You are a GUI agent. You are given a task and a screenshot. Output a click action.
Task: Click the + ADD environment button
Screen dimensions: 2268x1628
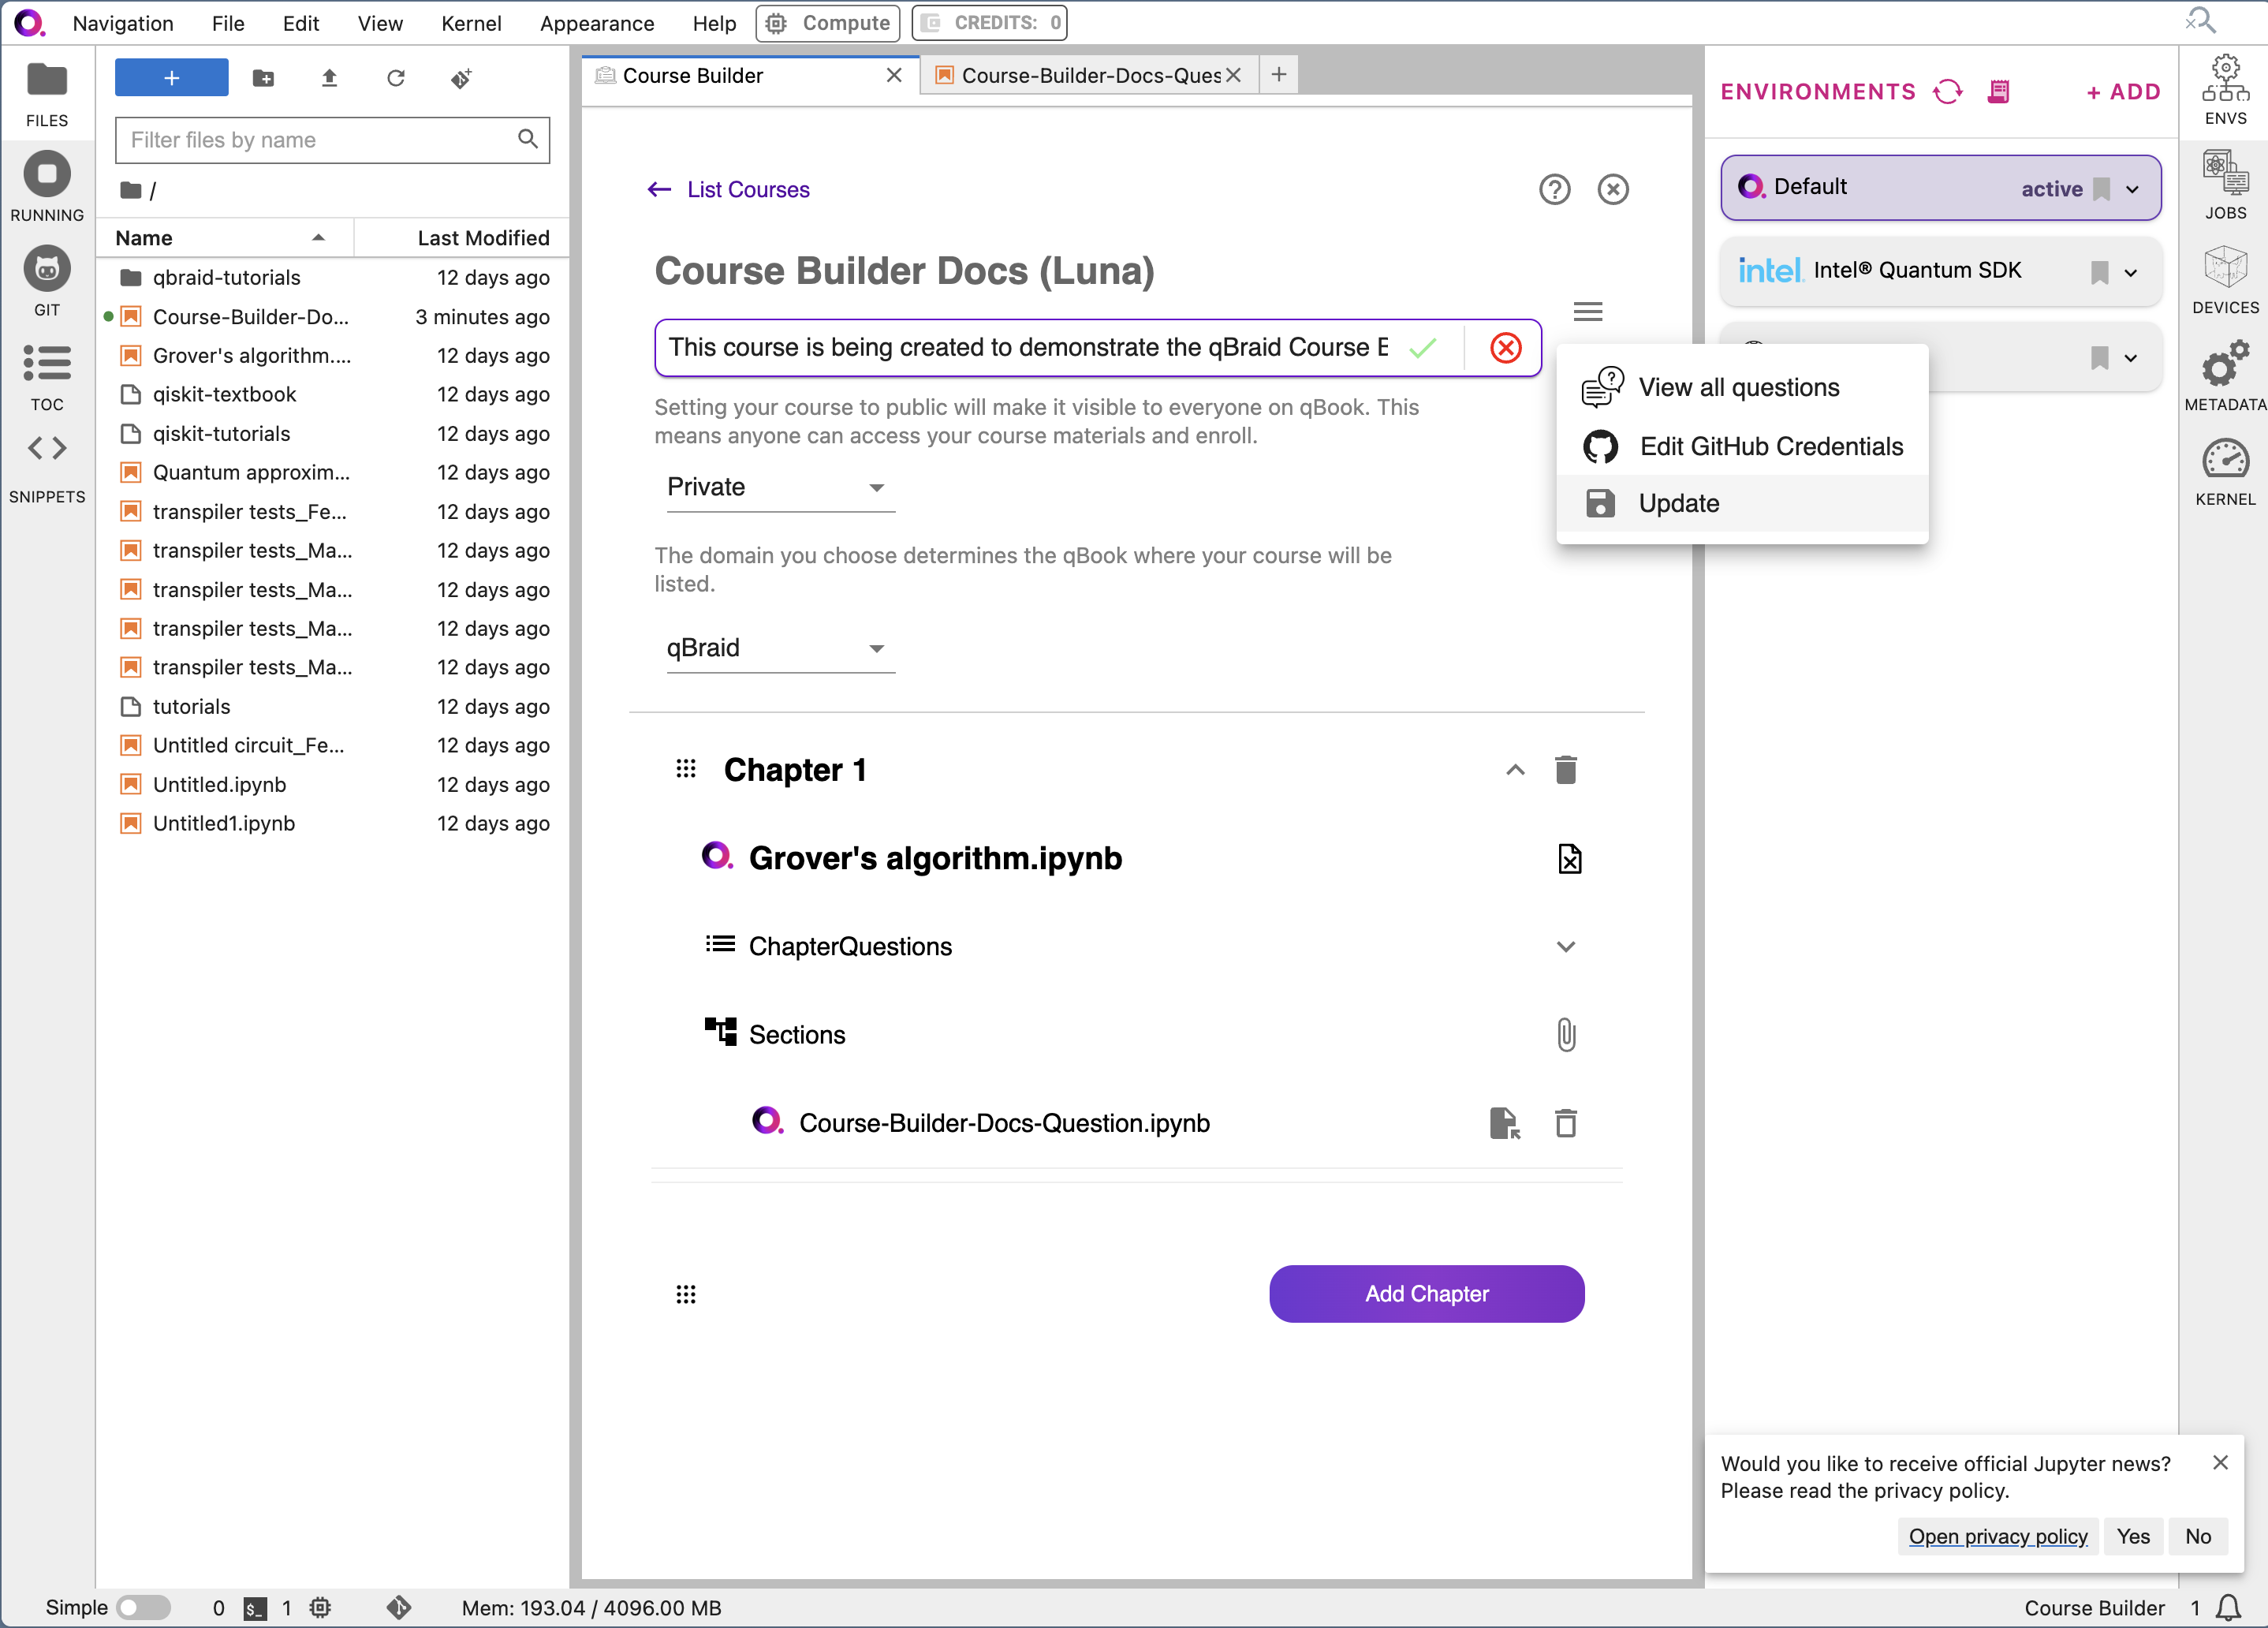point(2123,92)
